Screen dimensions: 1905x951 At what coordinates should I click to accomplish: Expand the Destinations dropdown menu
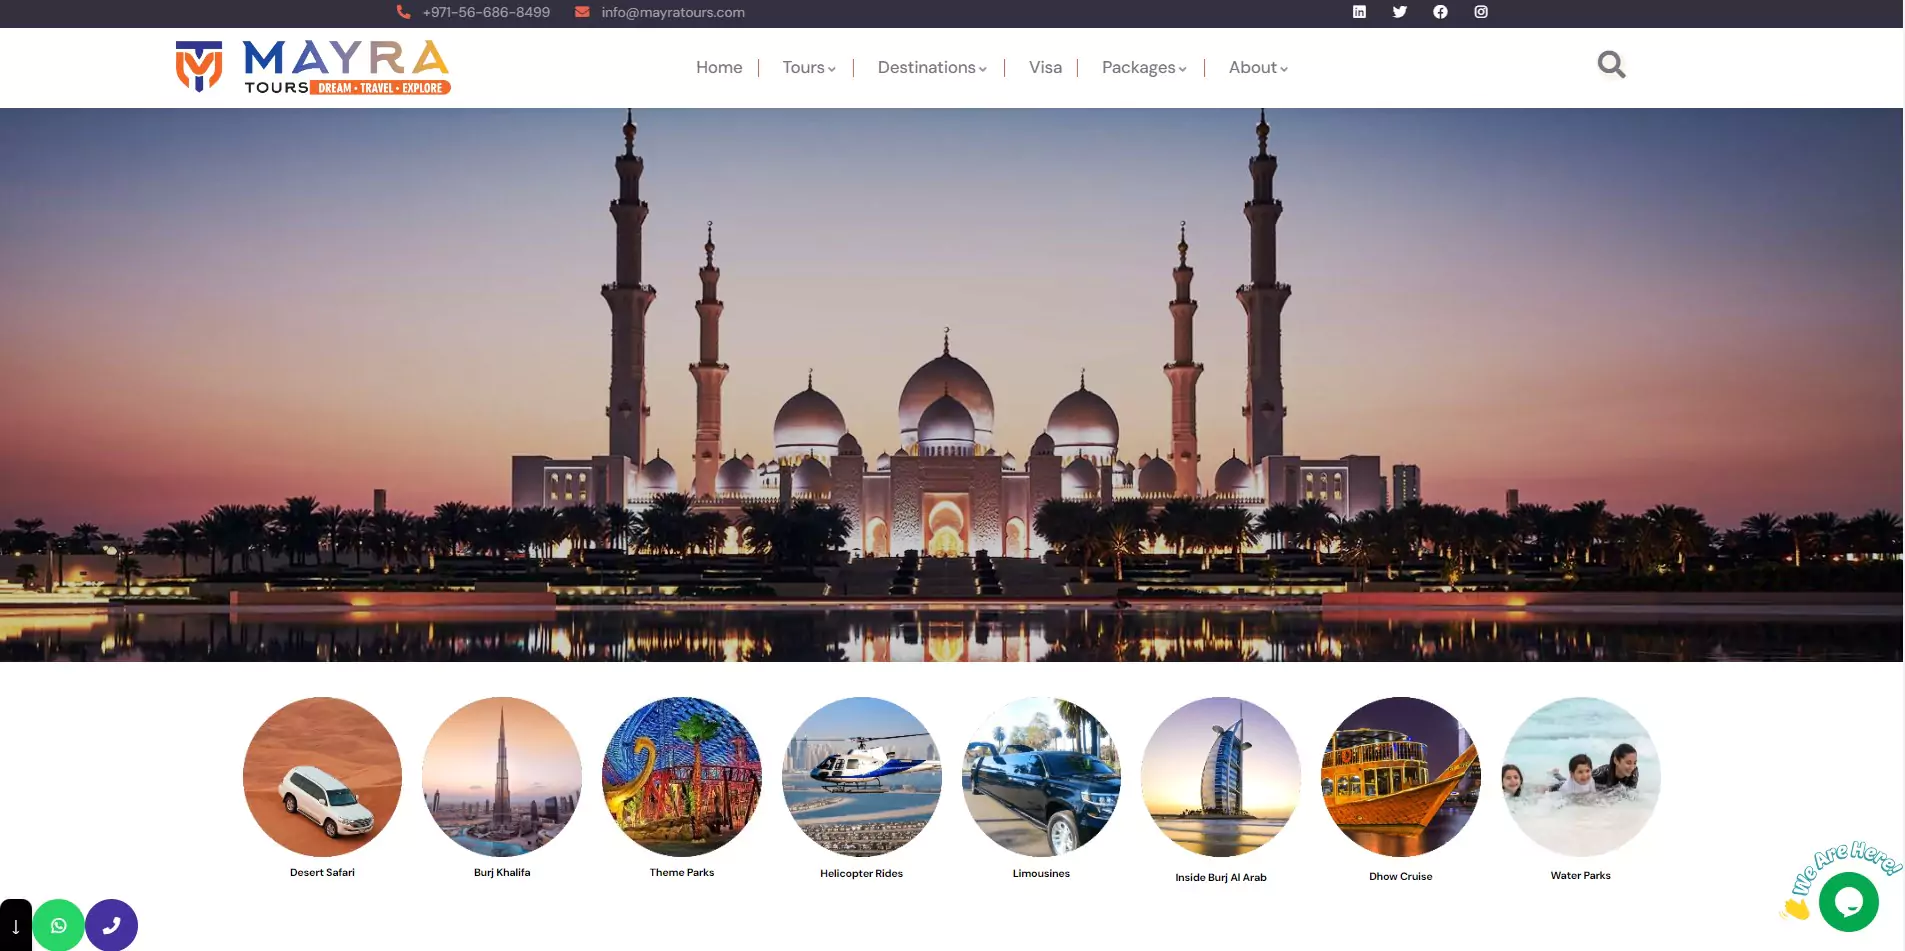(x=931, y=68)
